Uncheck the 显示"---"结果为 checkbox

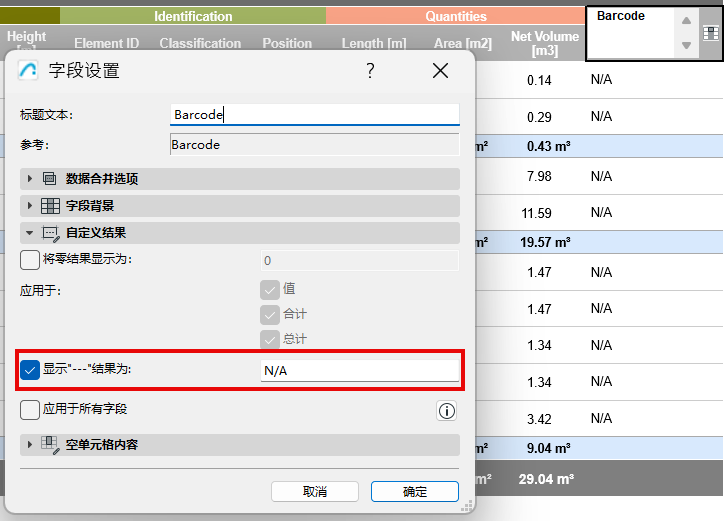(30, 370)
